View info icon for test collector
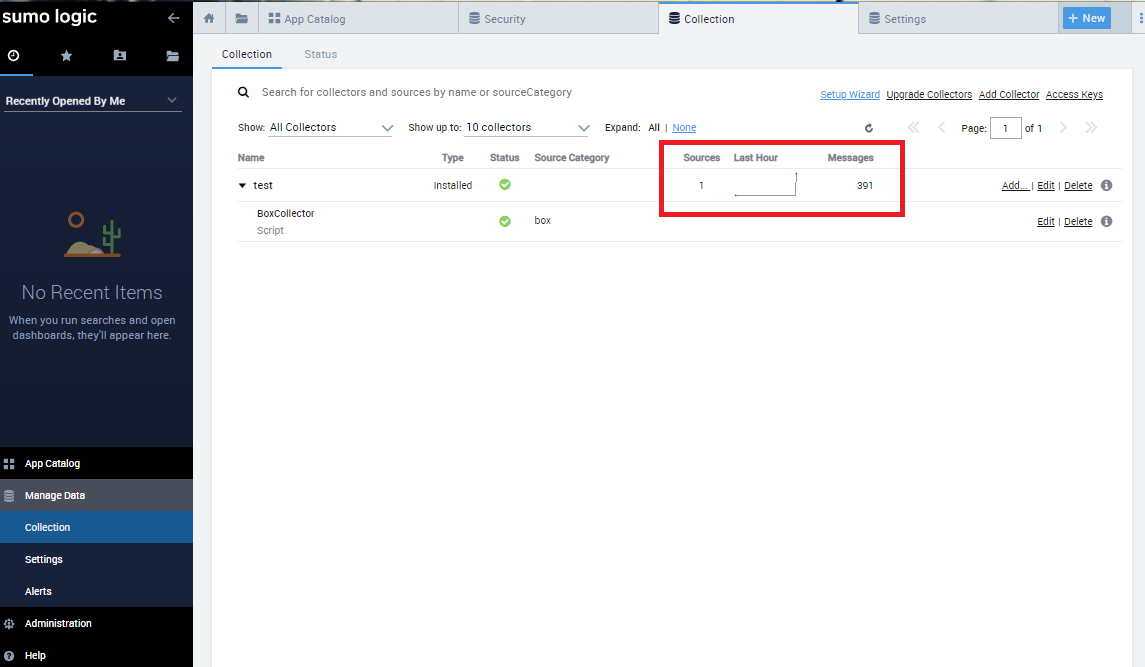The image size is (1145, 667). point(1106,185)
